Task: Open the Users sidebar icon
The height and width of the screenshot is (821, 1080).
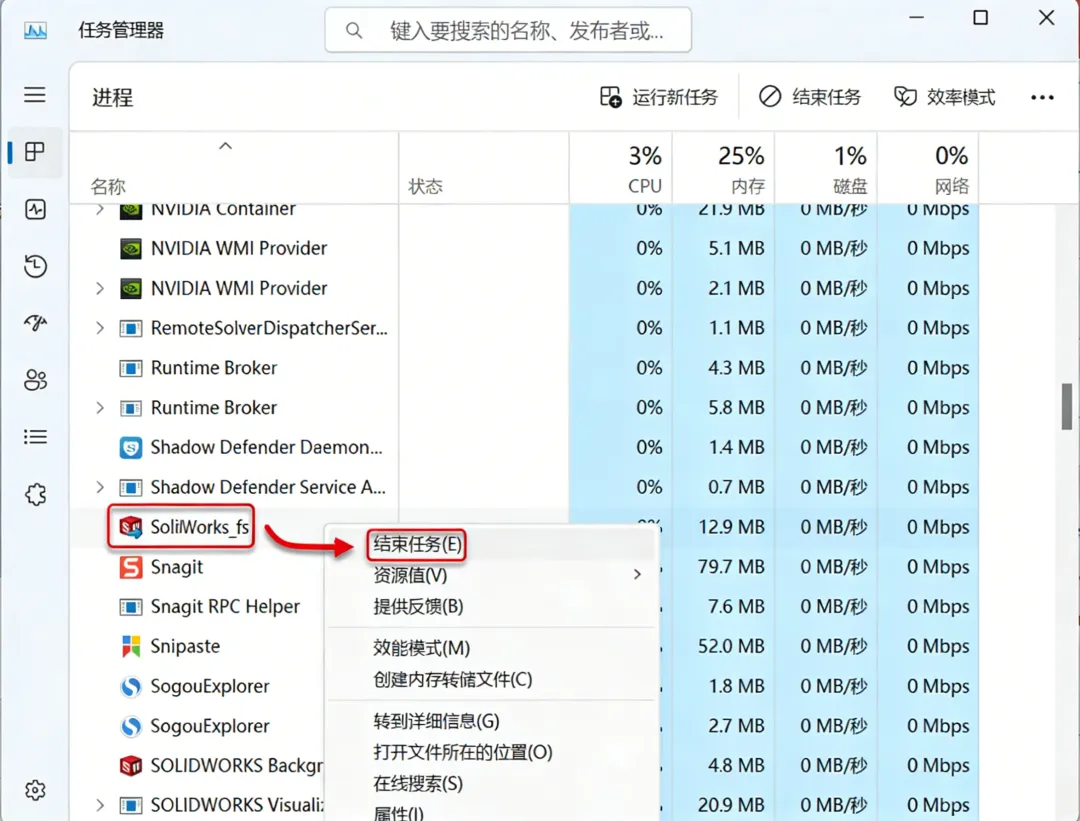Action: point(35,380)
